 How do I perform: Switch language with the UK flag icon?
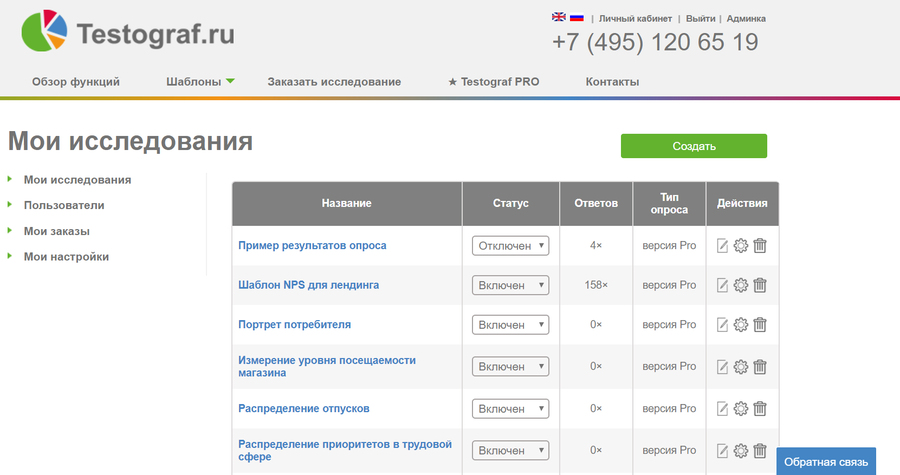click(558, 17)
